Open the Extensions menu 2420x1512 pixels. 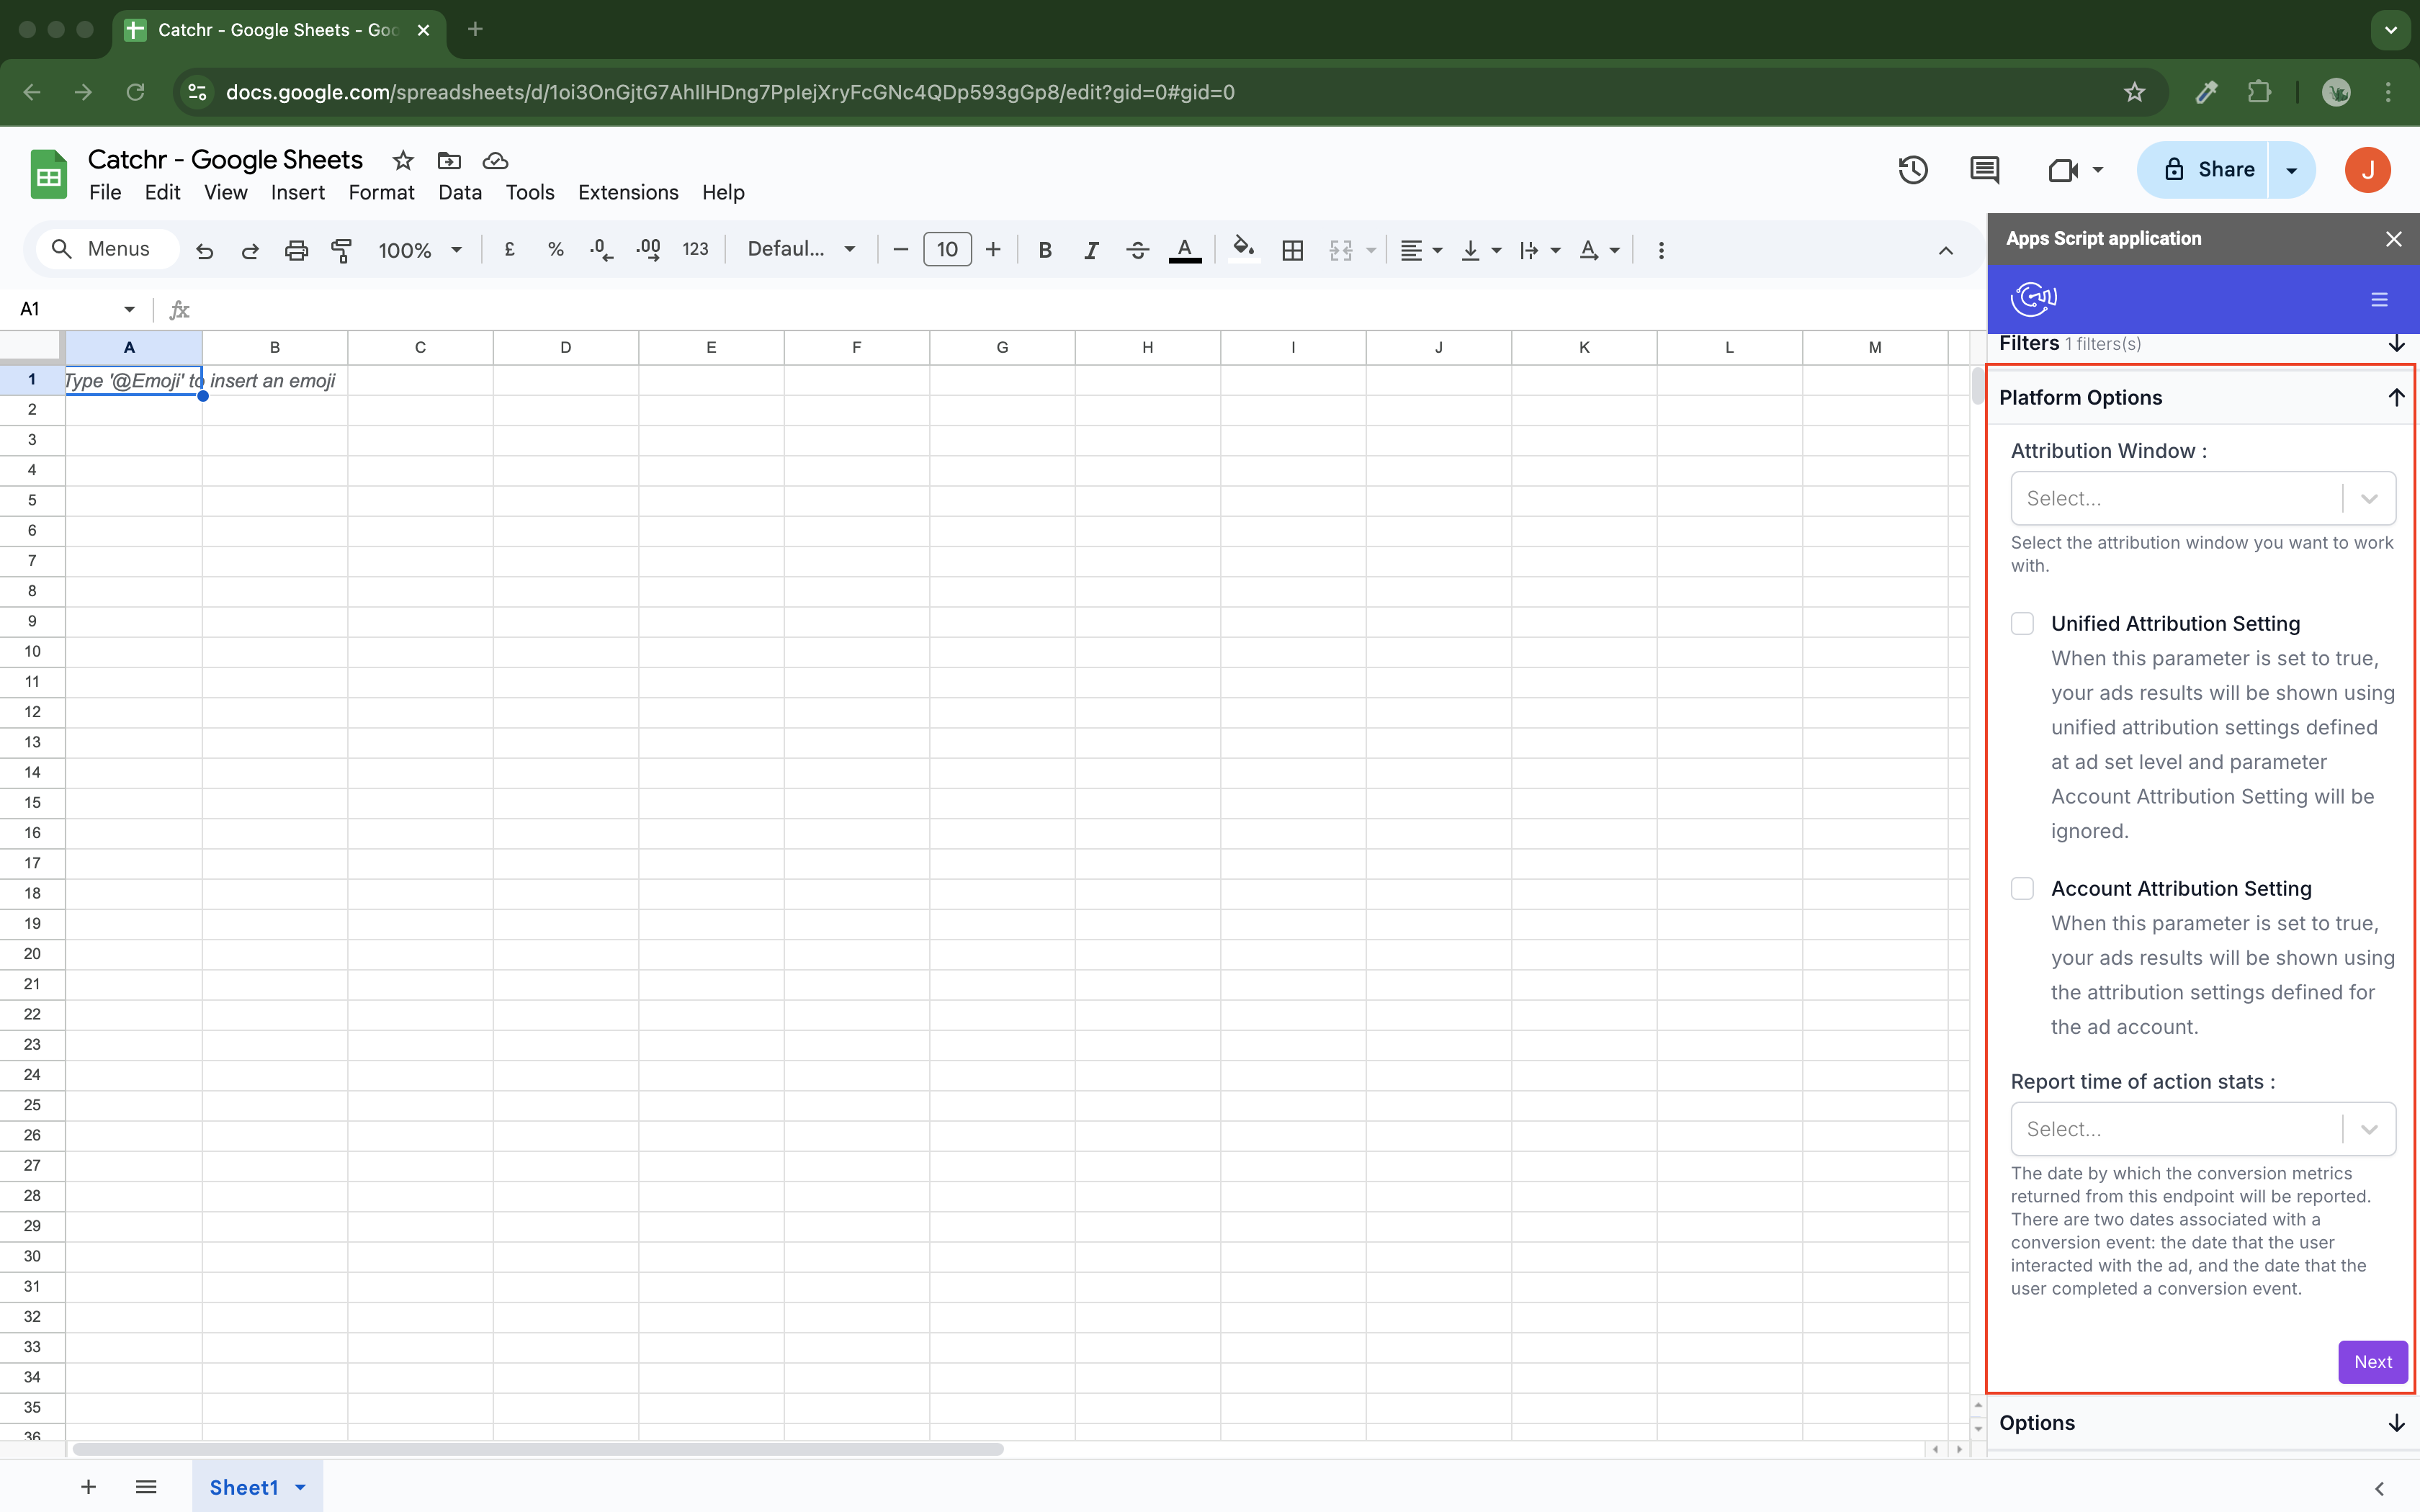pyautogui.click(x=628, y=192)
